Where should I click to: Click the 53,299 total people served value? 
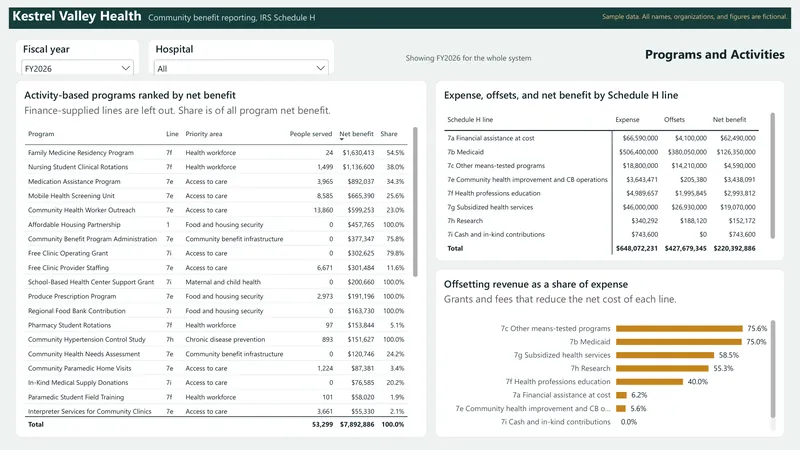tap(322, 424)
